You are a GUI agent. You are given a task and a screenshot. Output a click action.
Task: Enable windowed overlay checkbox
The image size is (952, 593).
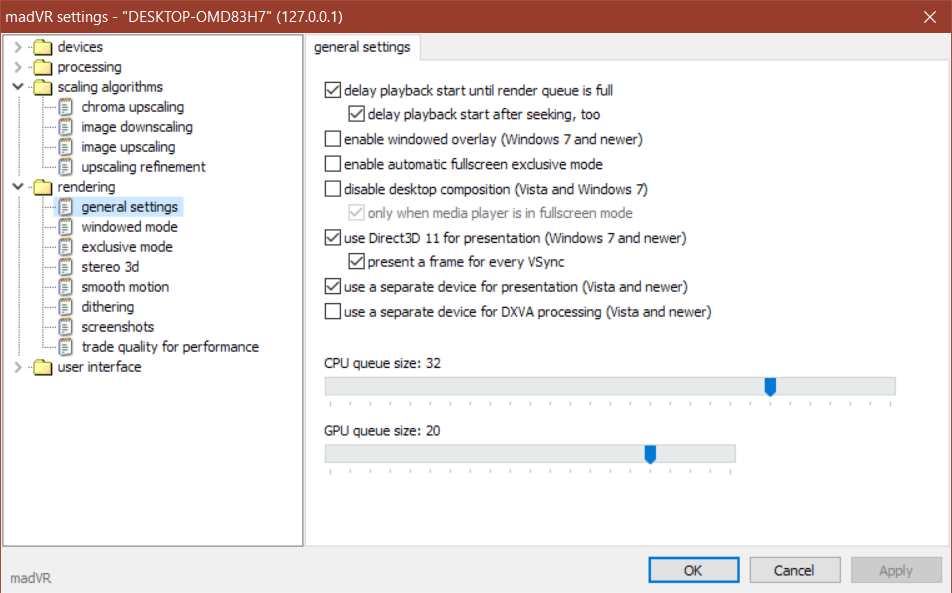(x=333, y=140)
